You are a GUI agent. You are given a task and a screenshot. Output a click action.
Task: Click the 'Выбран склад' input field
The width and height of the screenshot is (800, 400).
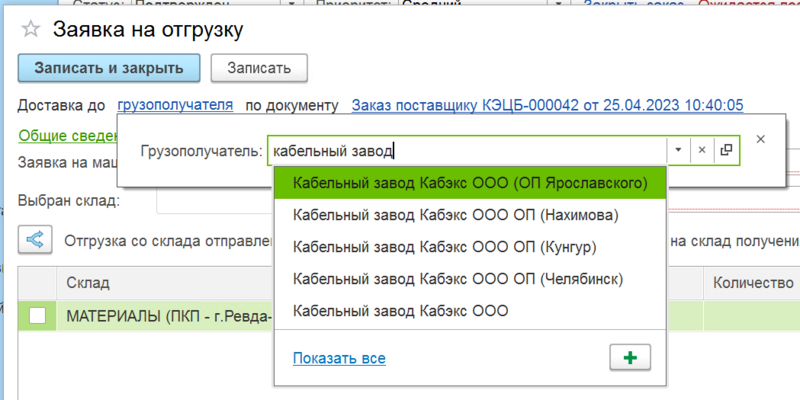click(x=214, y=200)
